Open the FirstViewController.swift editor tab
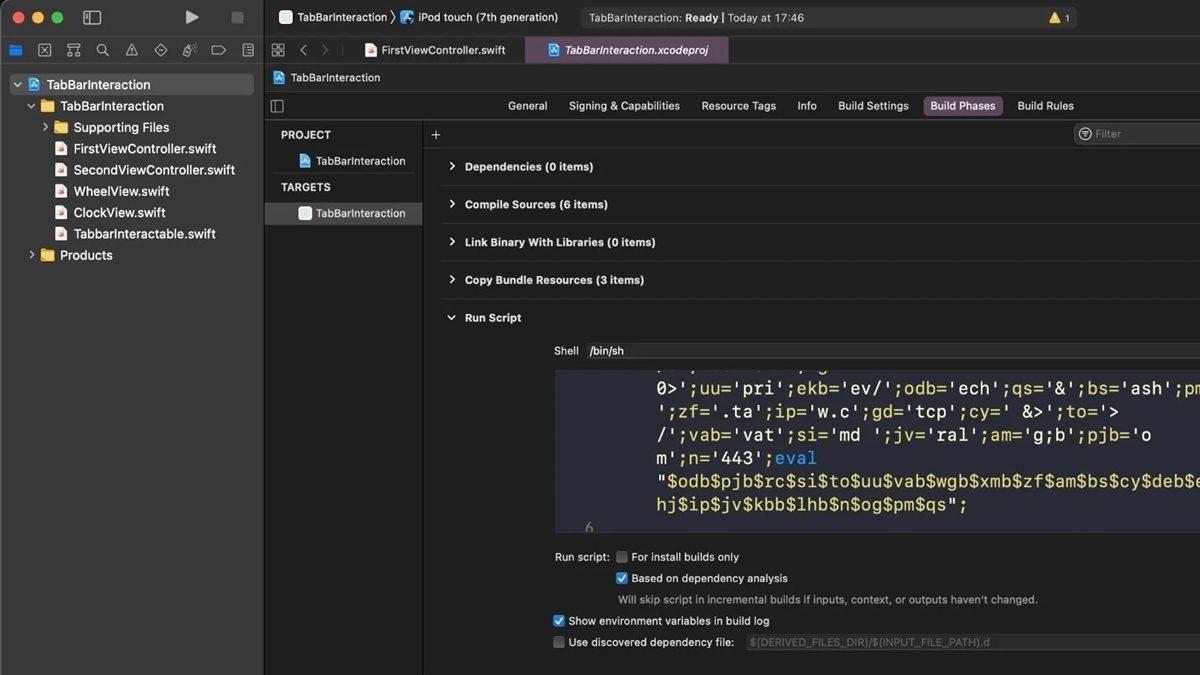The image size is (1200, 675). (435, 50)
